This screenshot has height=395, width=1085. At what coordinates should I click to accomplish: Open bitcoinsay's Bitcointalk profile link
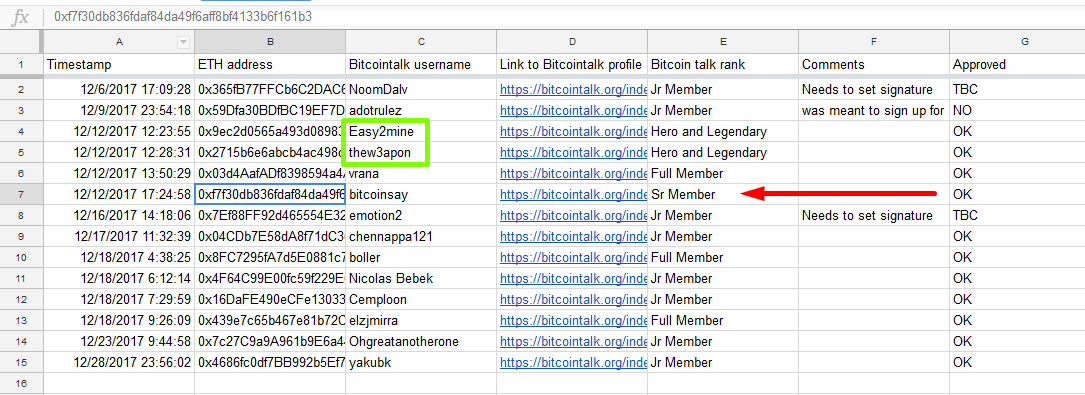pyautogui.click(x=572, y=194)
